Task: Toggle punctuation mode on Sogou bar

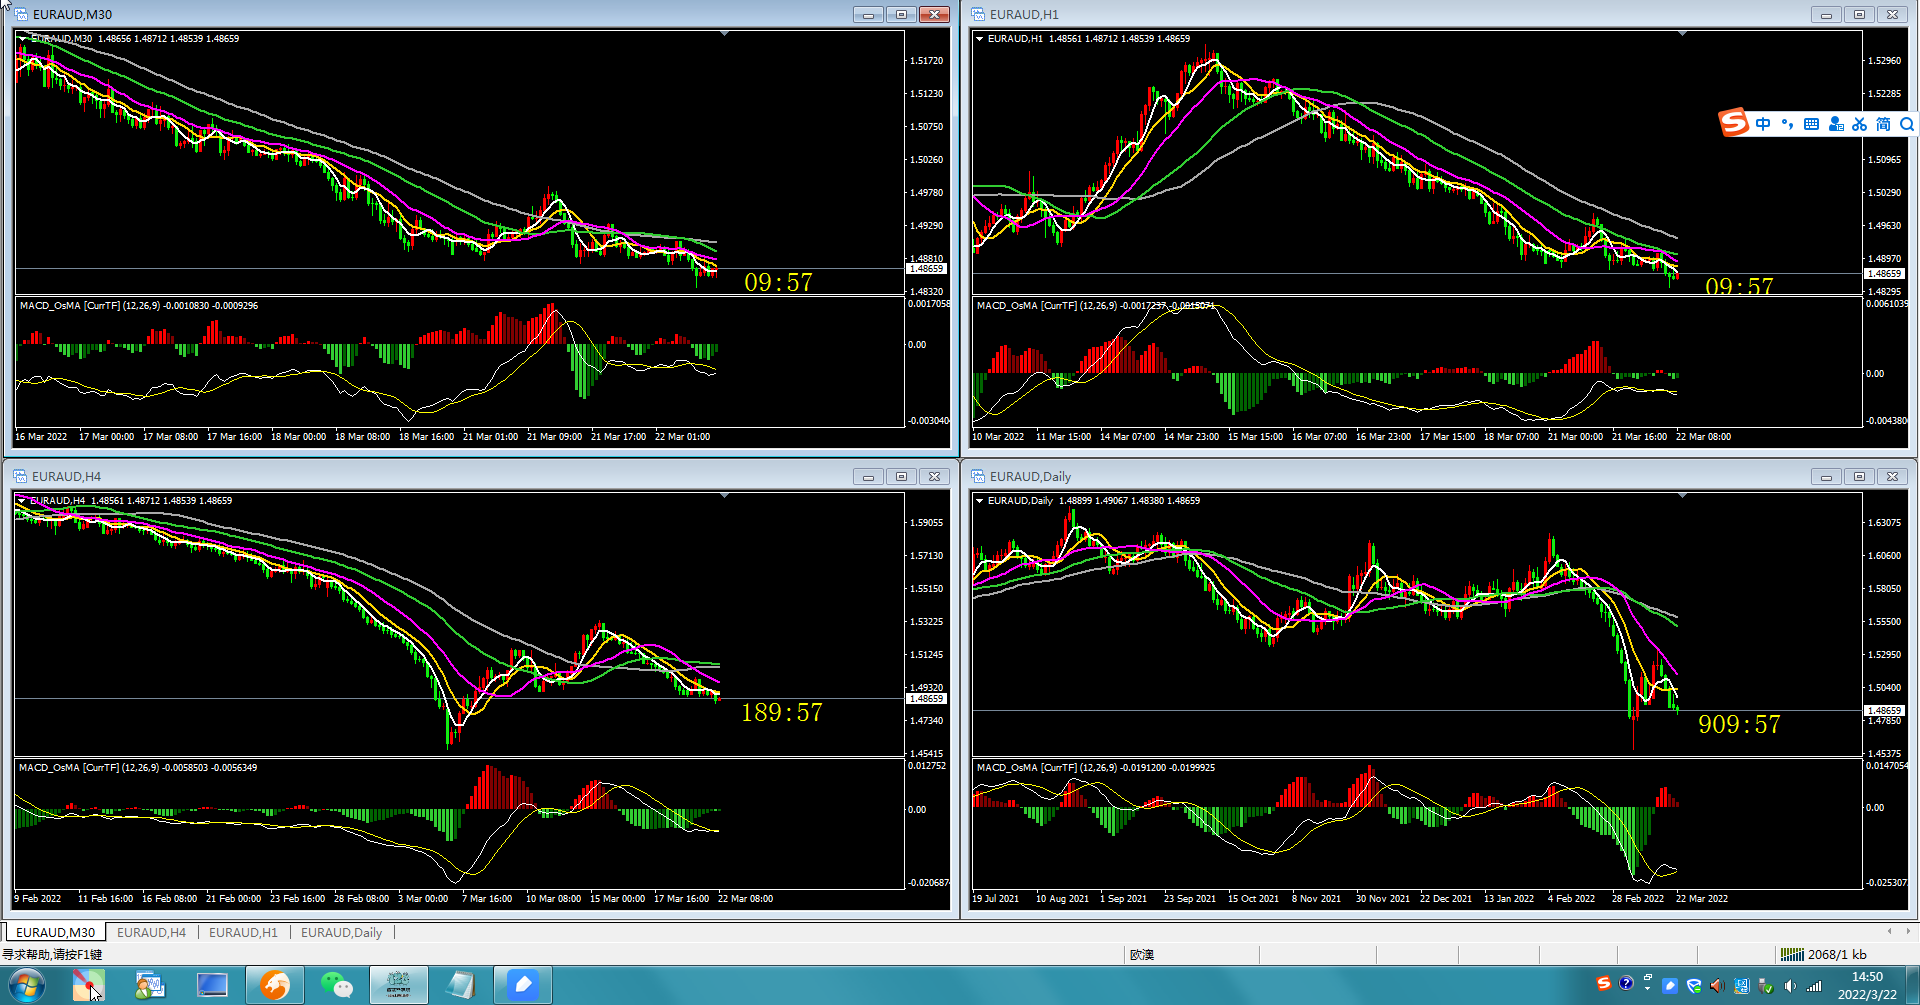Action: coord(1787,124)
